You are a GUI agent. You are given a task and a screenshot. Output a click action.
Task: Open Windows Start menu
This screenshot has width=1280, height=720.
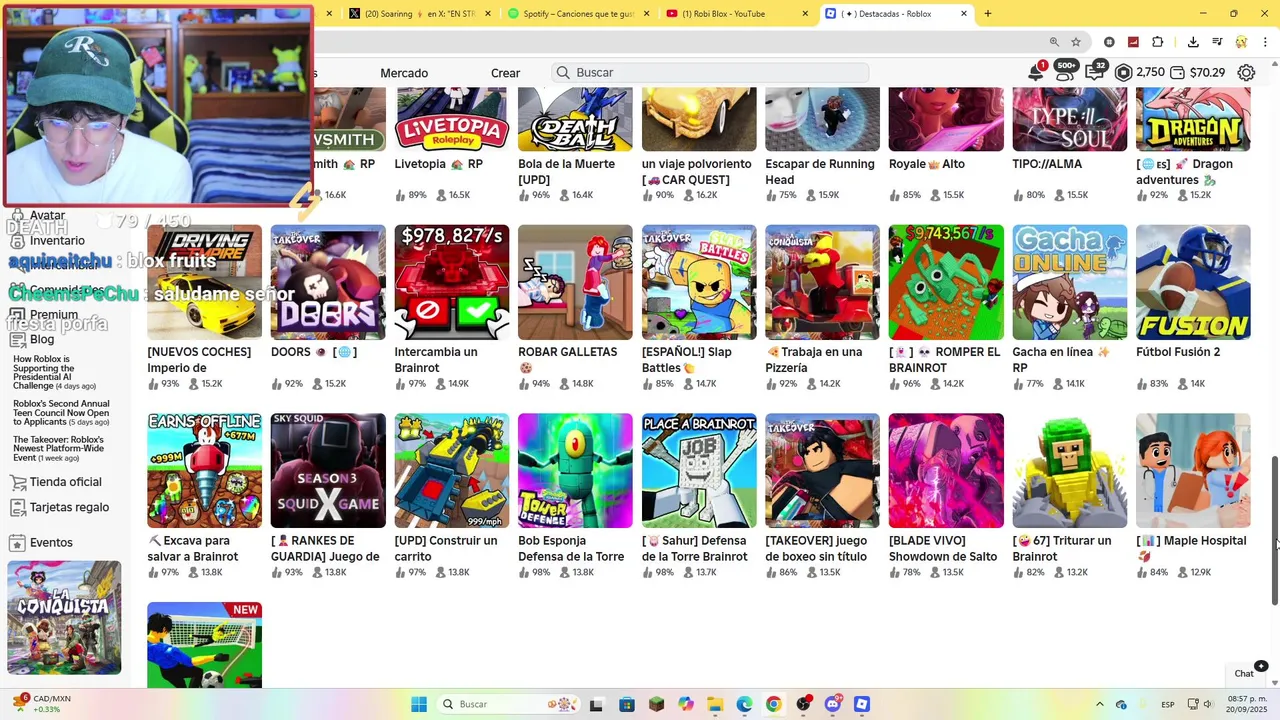[x=419, y=704]
